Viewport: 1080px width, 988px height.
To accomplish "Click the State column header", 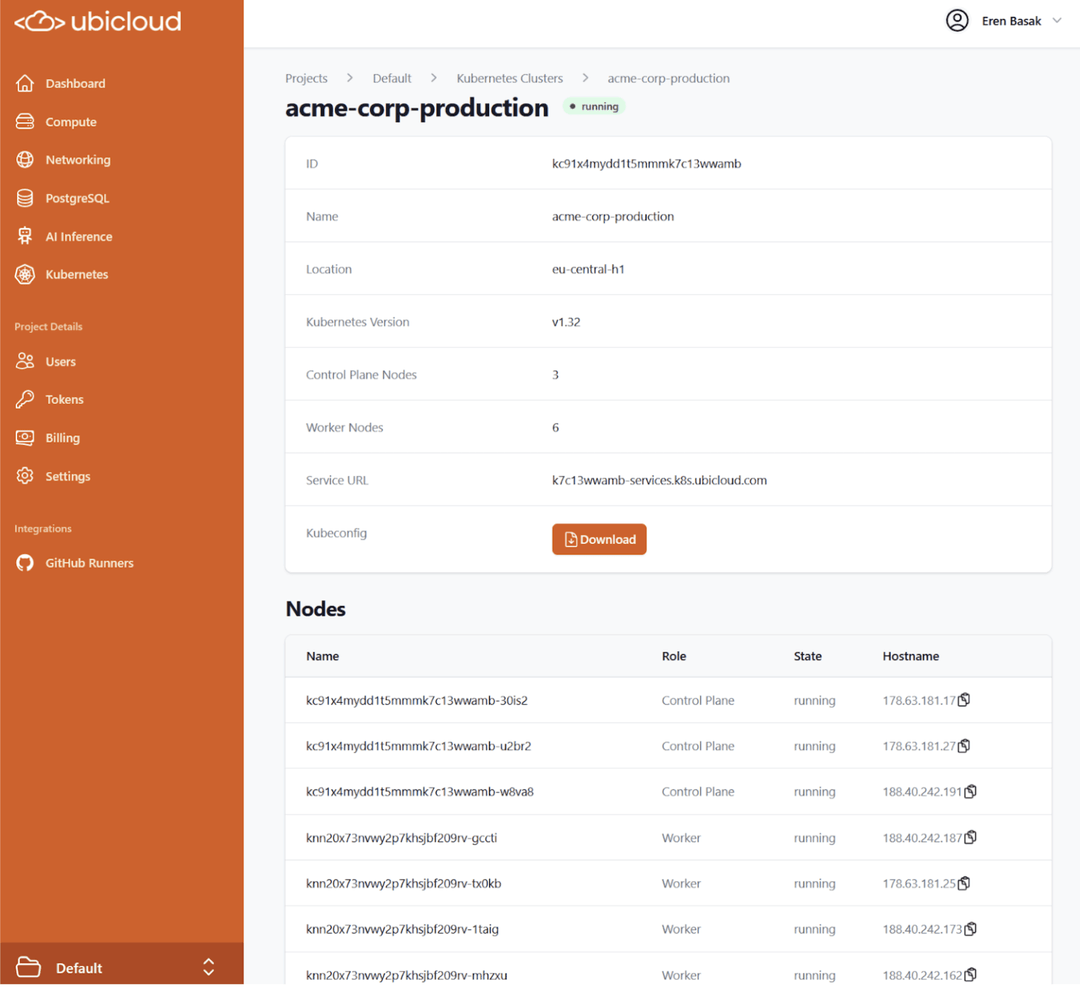I will [x=807, y=657].
